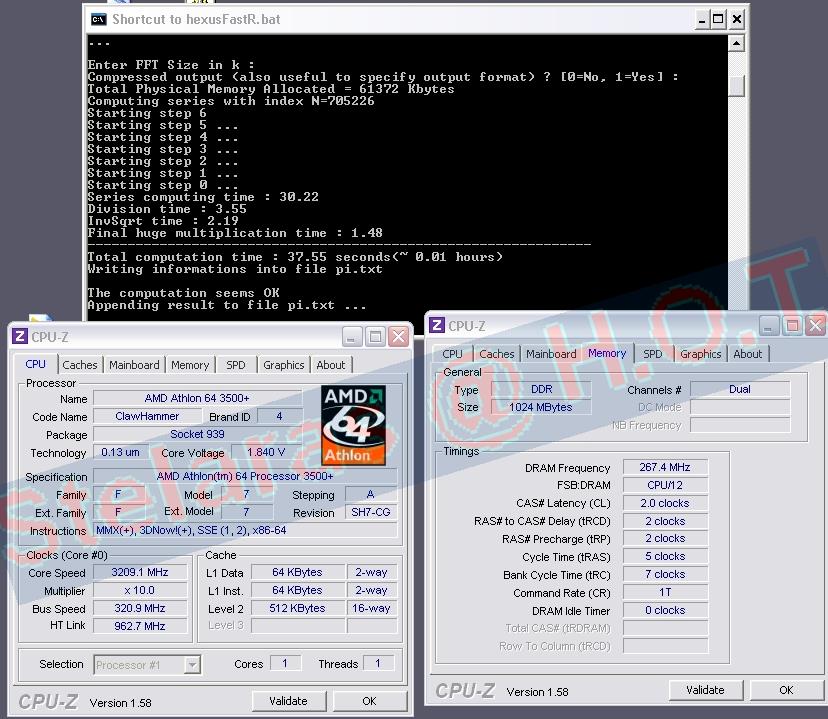This screenshot has width=828, height=719.
Task: Click the Total computation time line in console
Action: pos(295,257)
